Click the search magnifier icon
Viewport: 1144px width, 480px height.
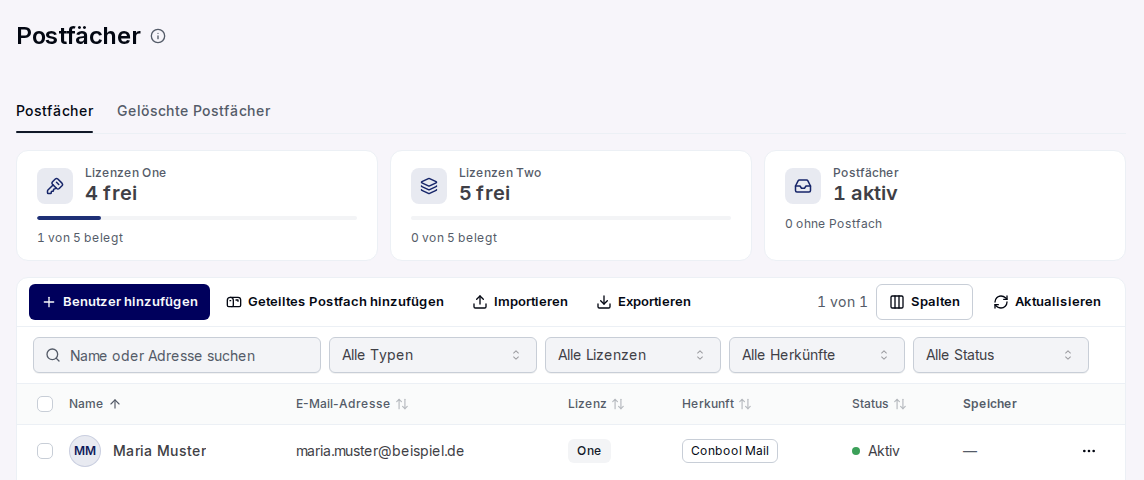point(53,355)
